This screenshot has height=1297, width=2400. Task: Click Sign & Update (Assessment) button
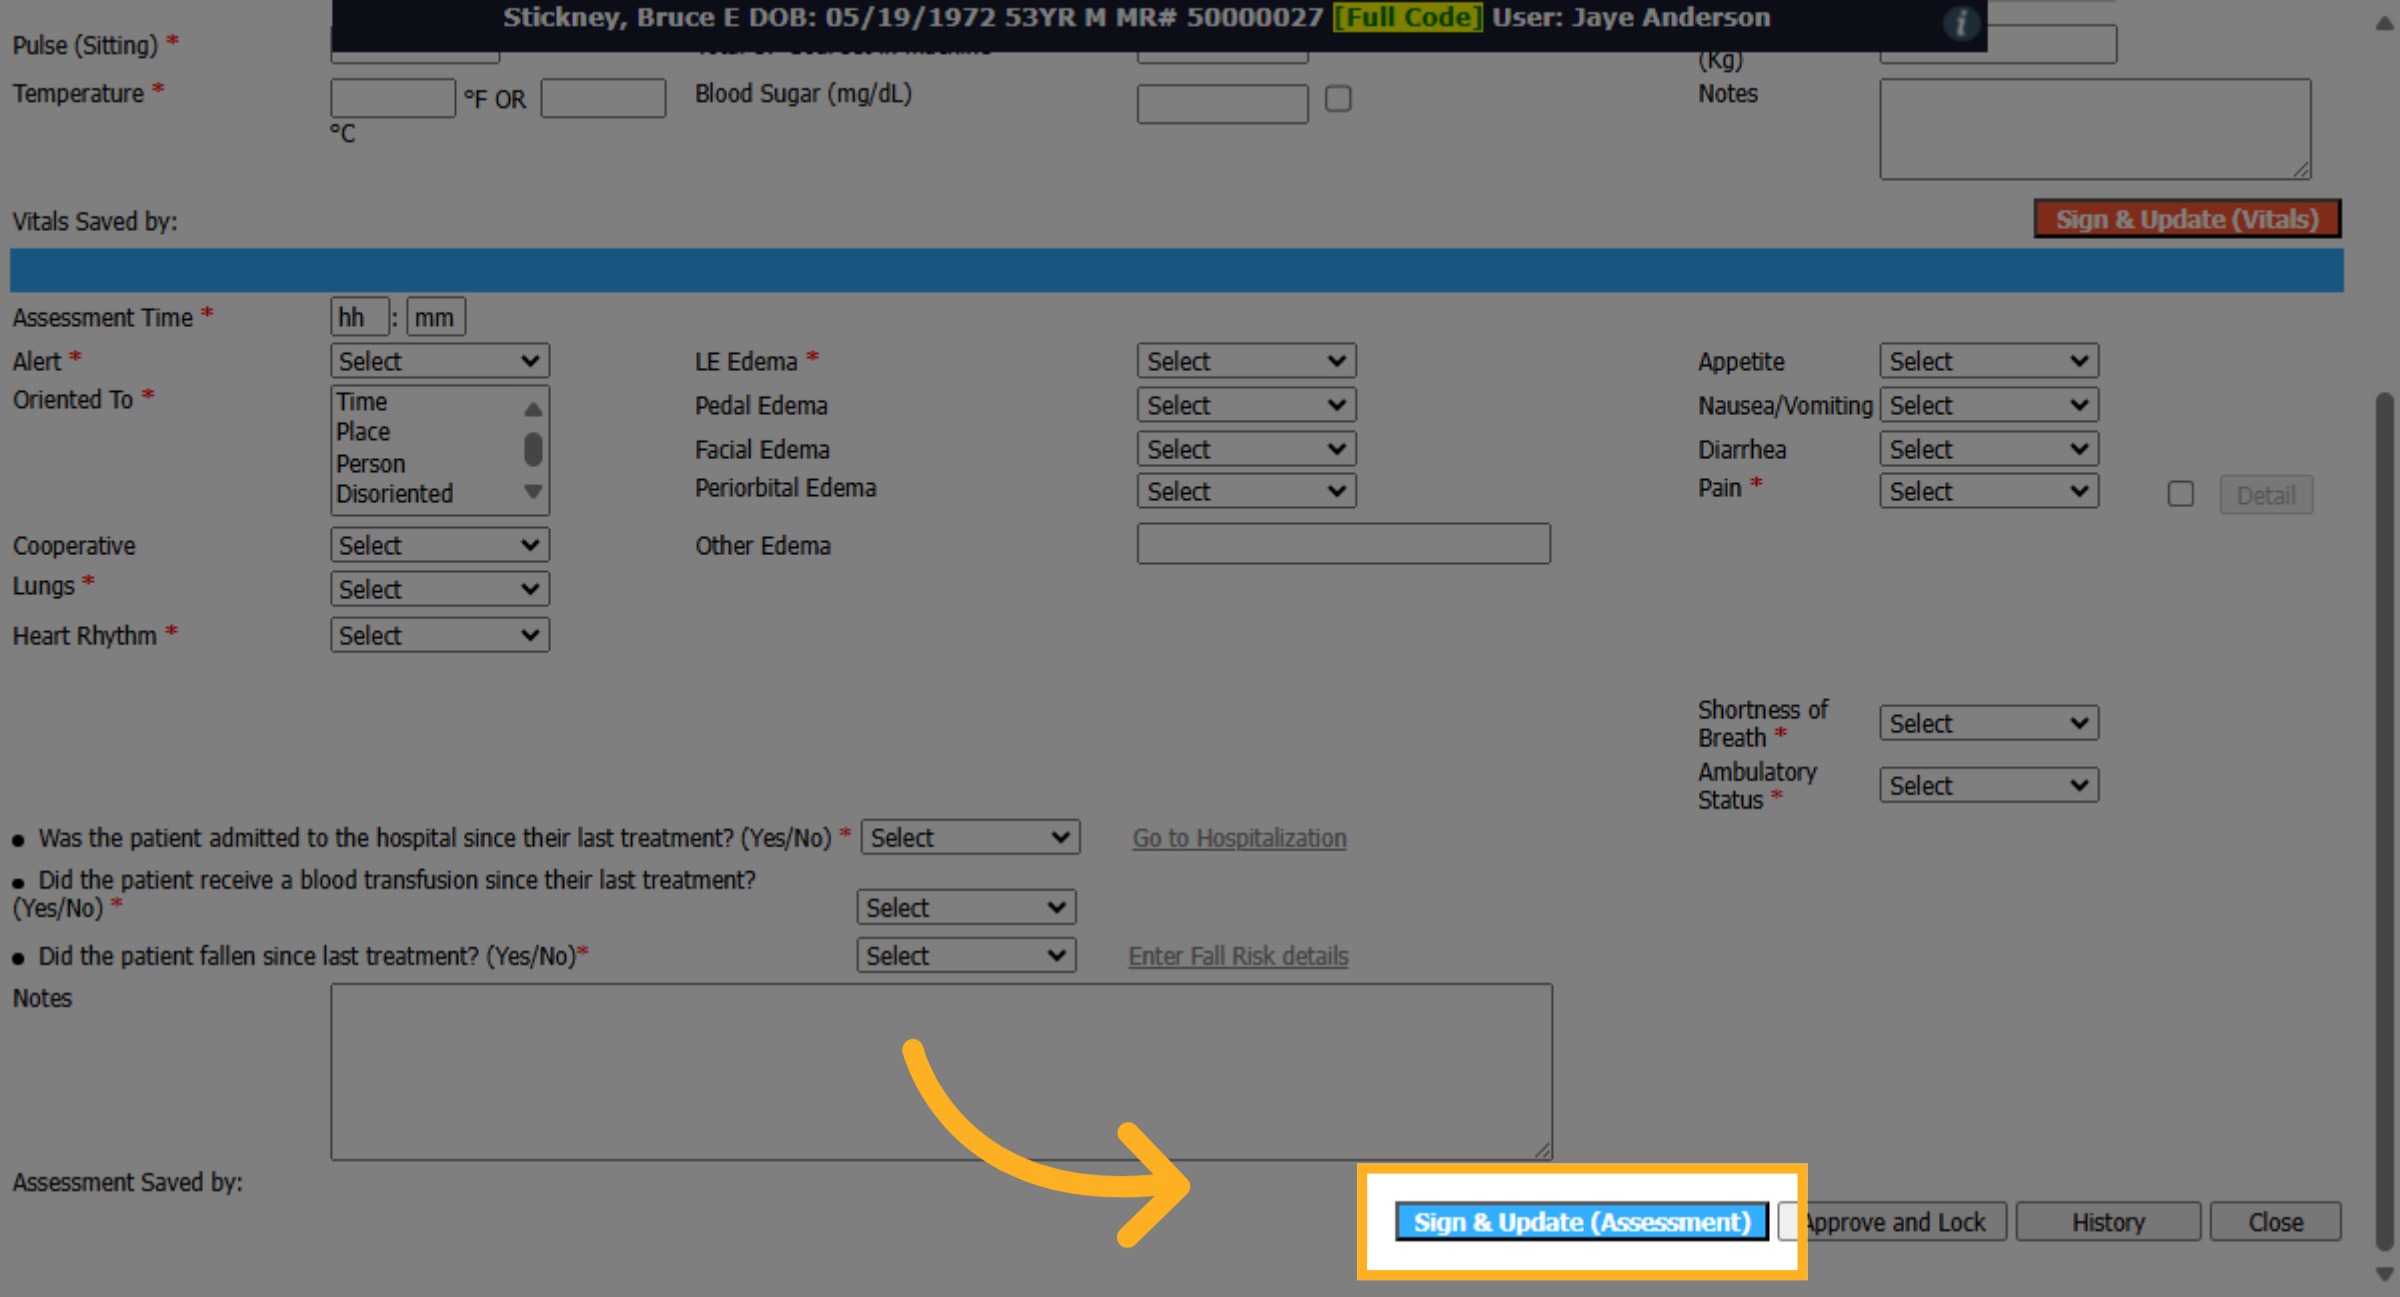1582,1222
